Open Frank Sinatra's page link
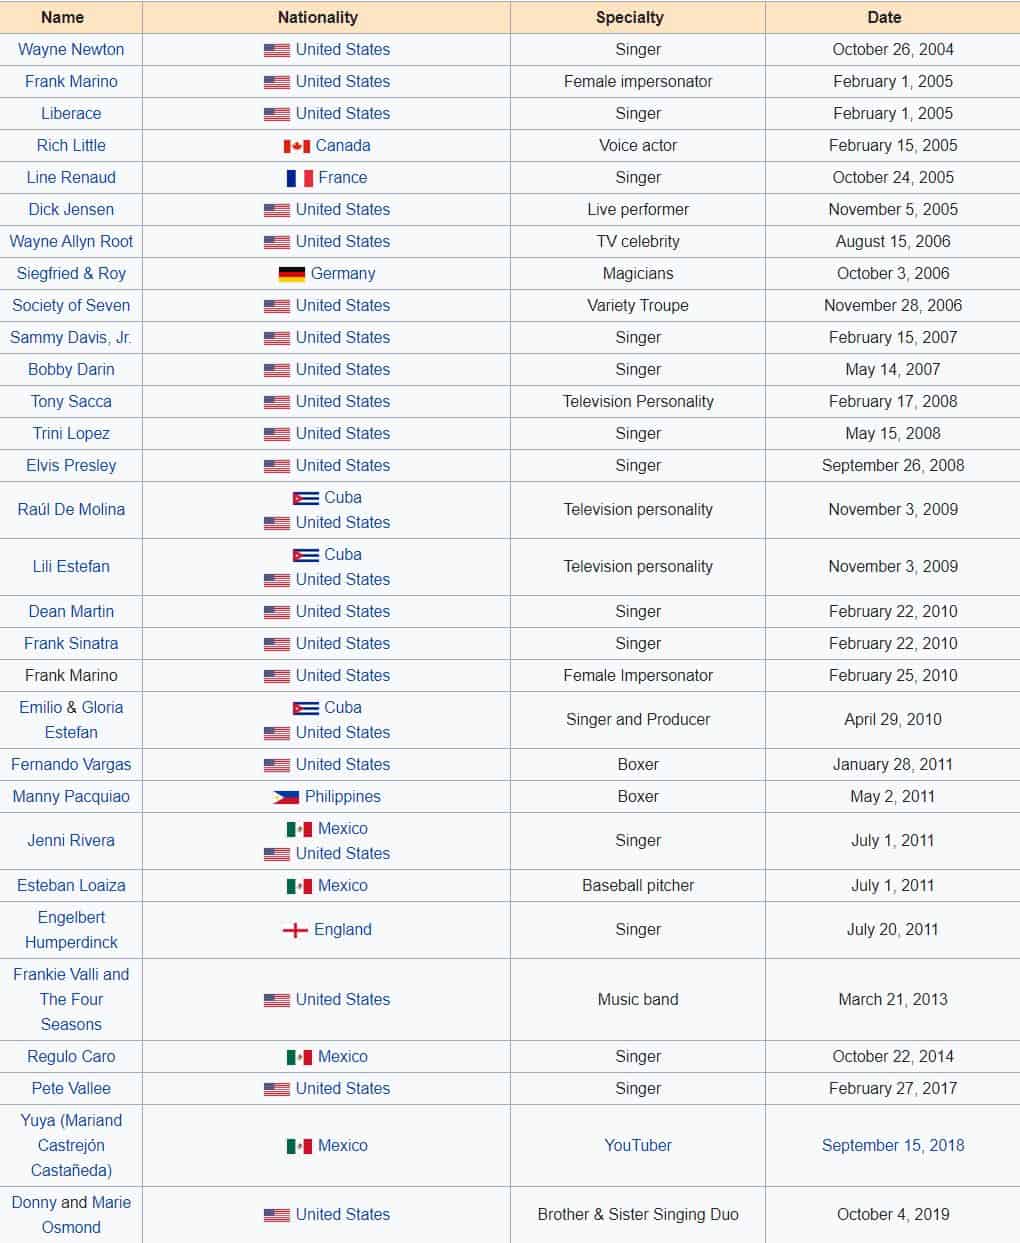1020x1243 pixels. pyautogui.click(x=71, y=643)
